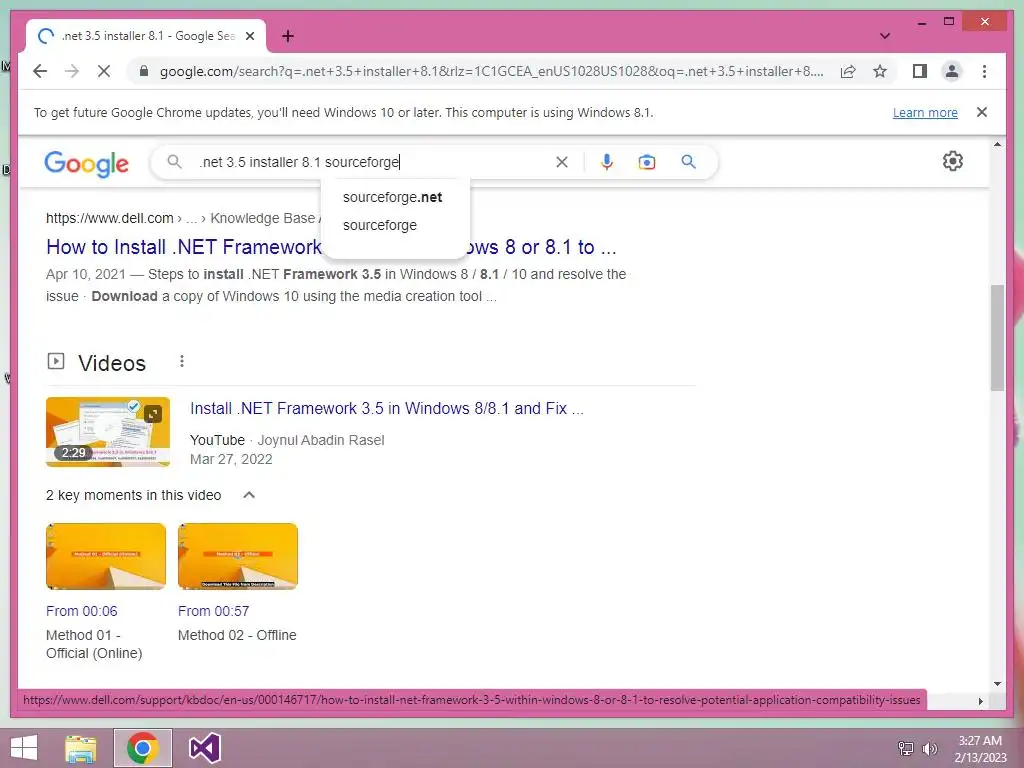
Task: Open volume speaker icon in tray
Action: click(x=929, y=748)
